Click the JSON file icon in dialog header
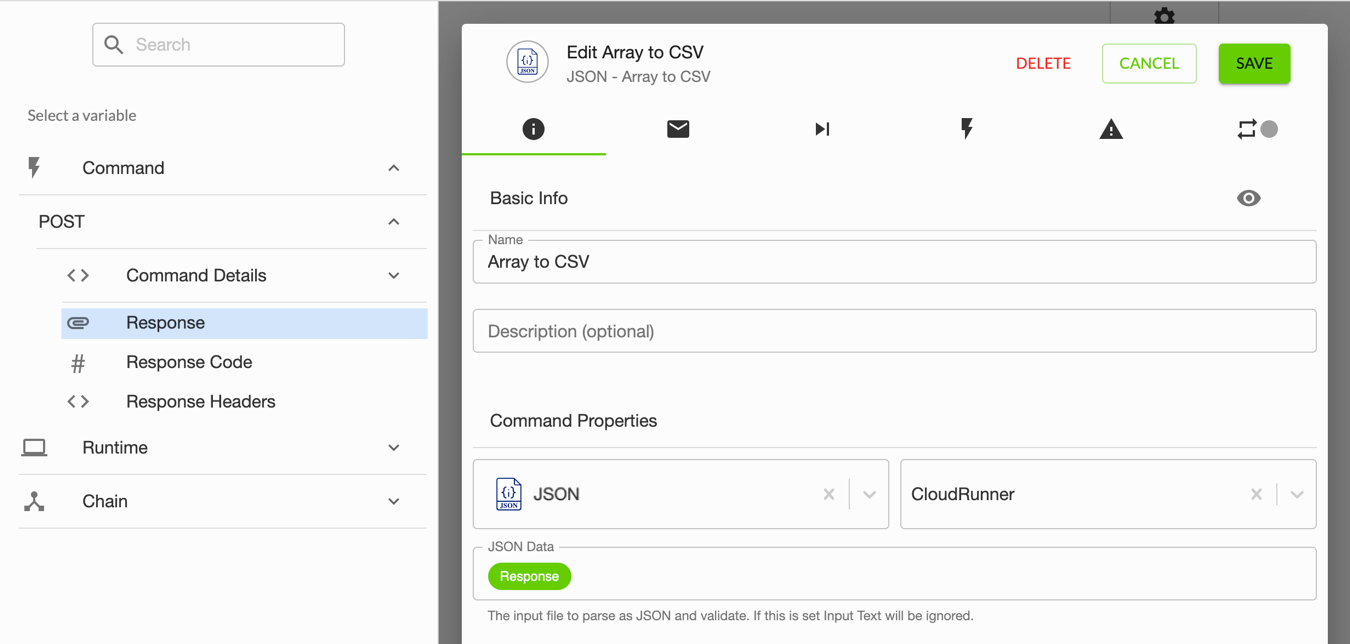The image size is (1350, 644). 527,63
